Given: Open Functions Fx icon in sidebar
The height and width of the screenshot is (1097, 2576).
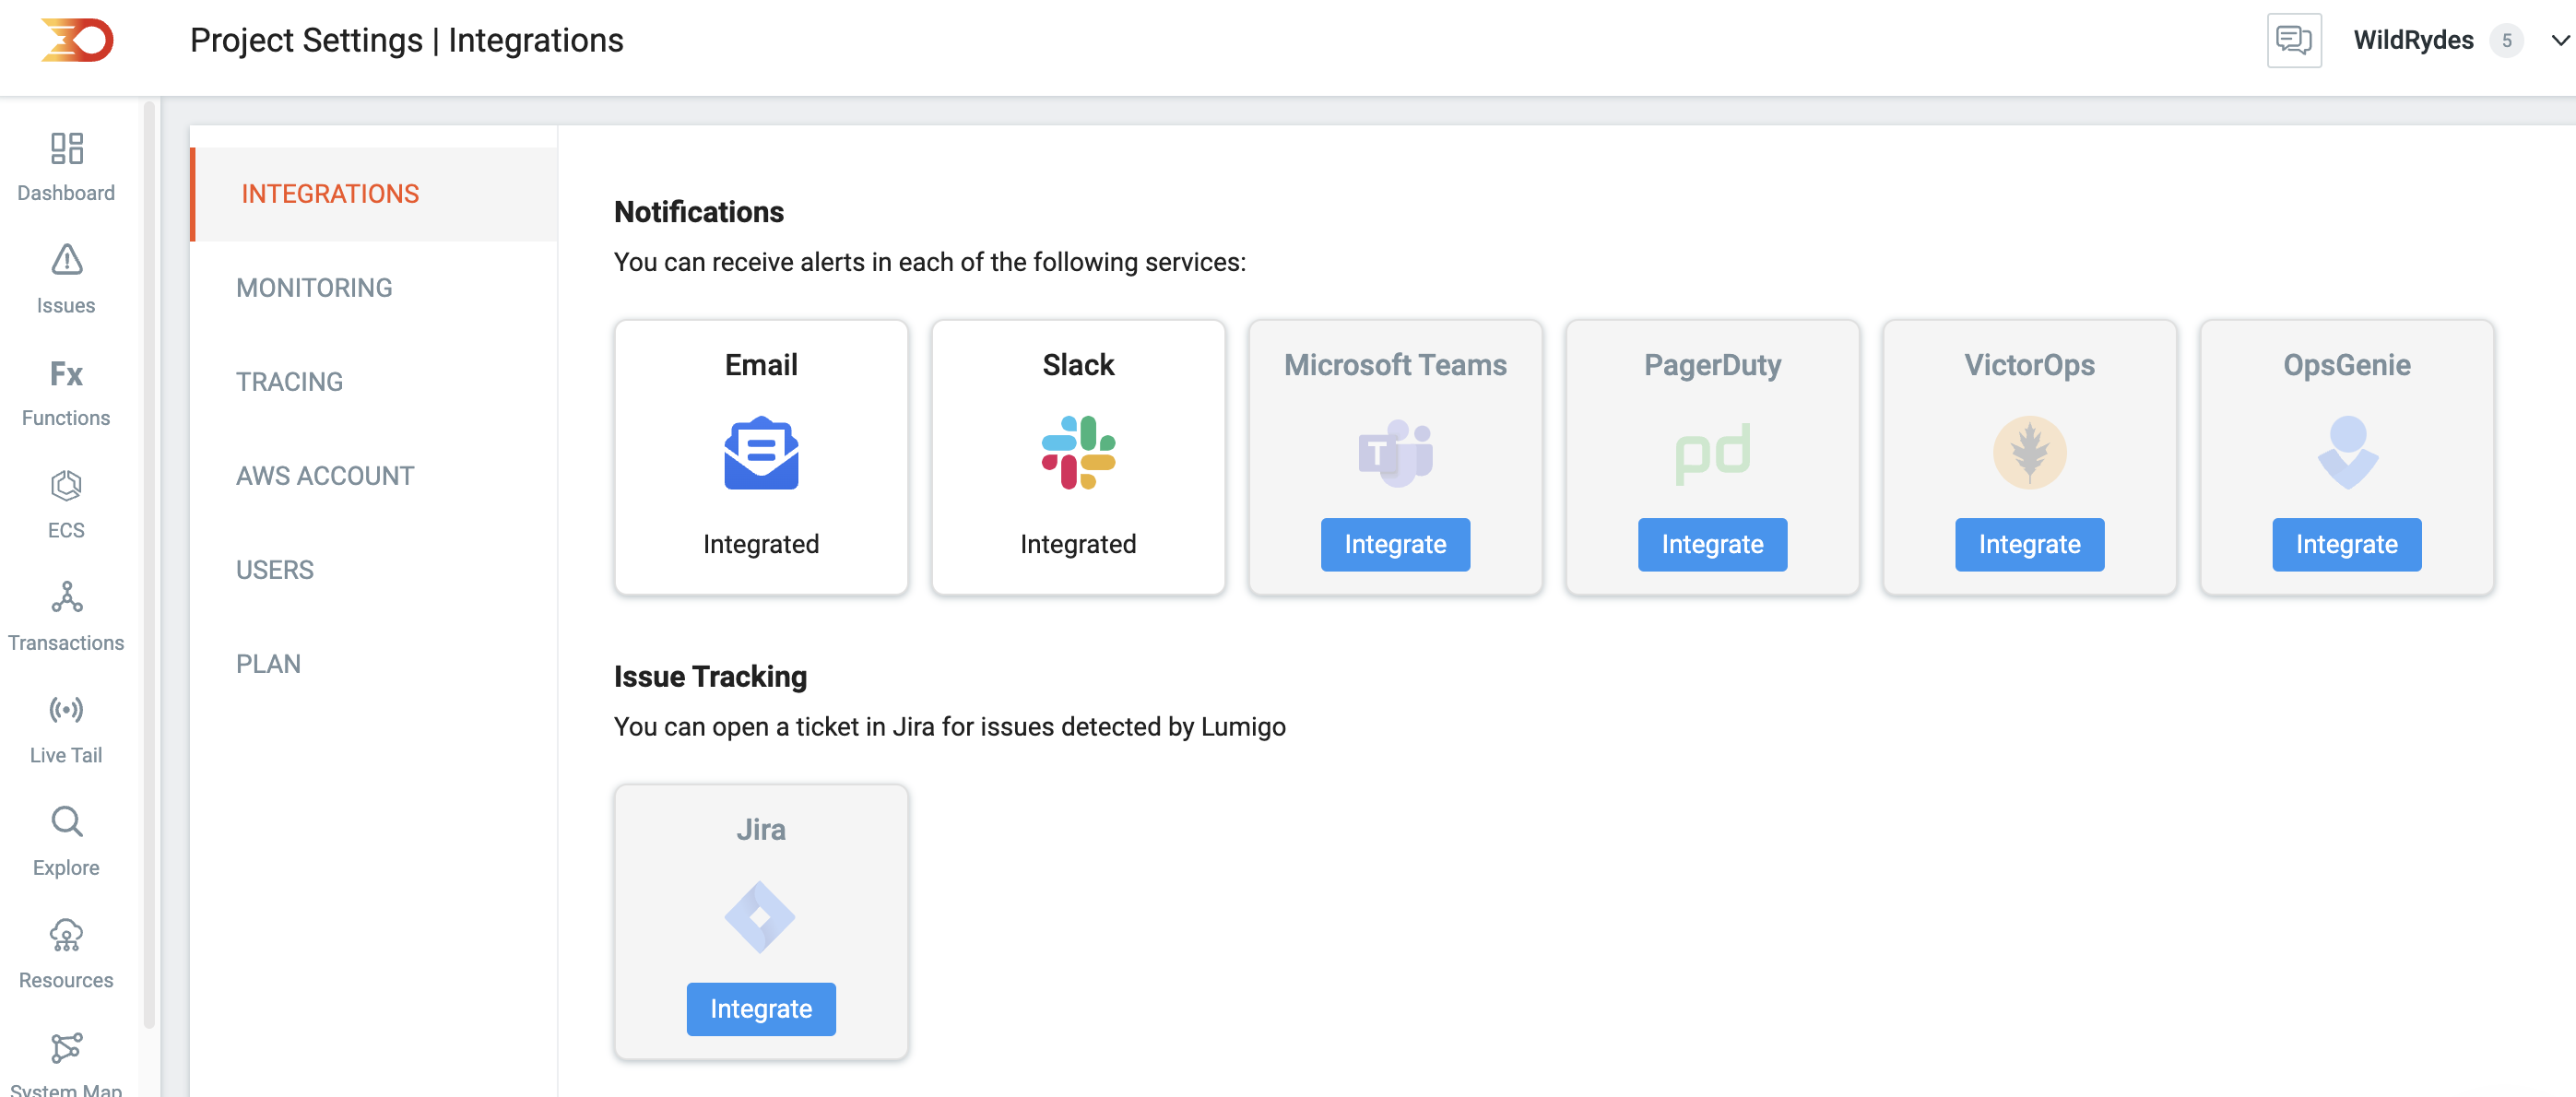Looking at the screenshot, I should (66, 373).
